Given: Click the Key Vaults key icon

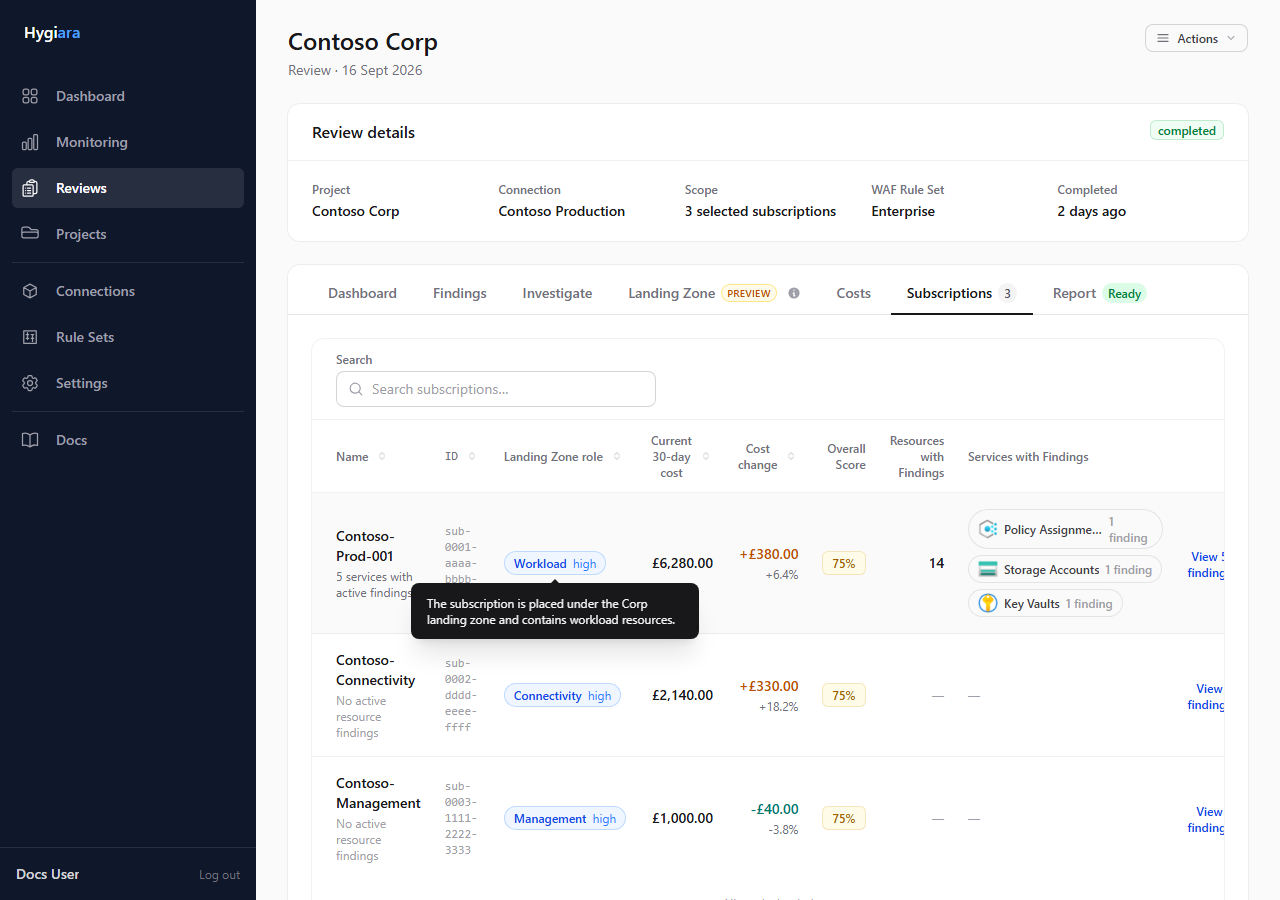Looking at the screenshot, I should (x=988, y=603).
